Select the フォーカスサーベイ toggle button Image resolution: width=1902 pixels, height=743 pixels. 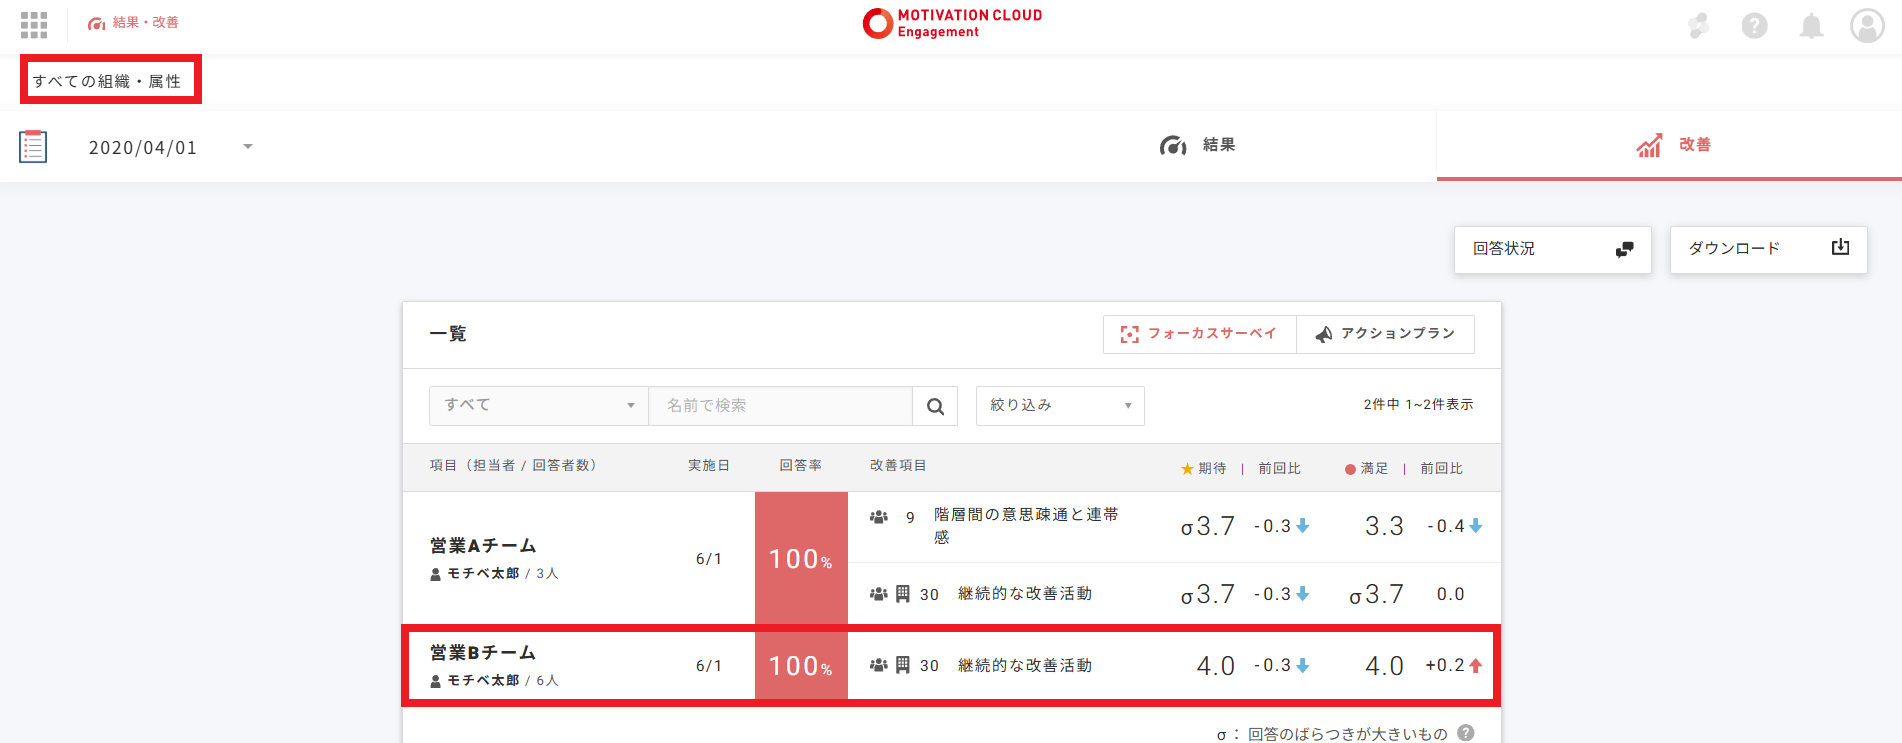click(x=1199, y=334)
